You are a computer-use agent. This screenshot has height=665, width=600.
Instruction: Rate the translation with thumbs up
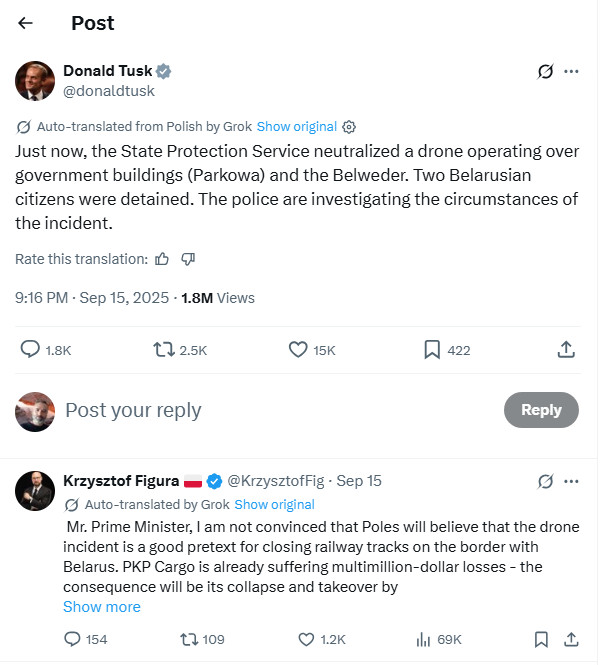[x=163, y=259]
